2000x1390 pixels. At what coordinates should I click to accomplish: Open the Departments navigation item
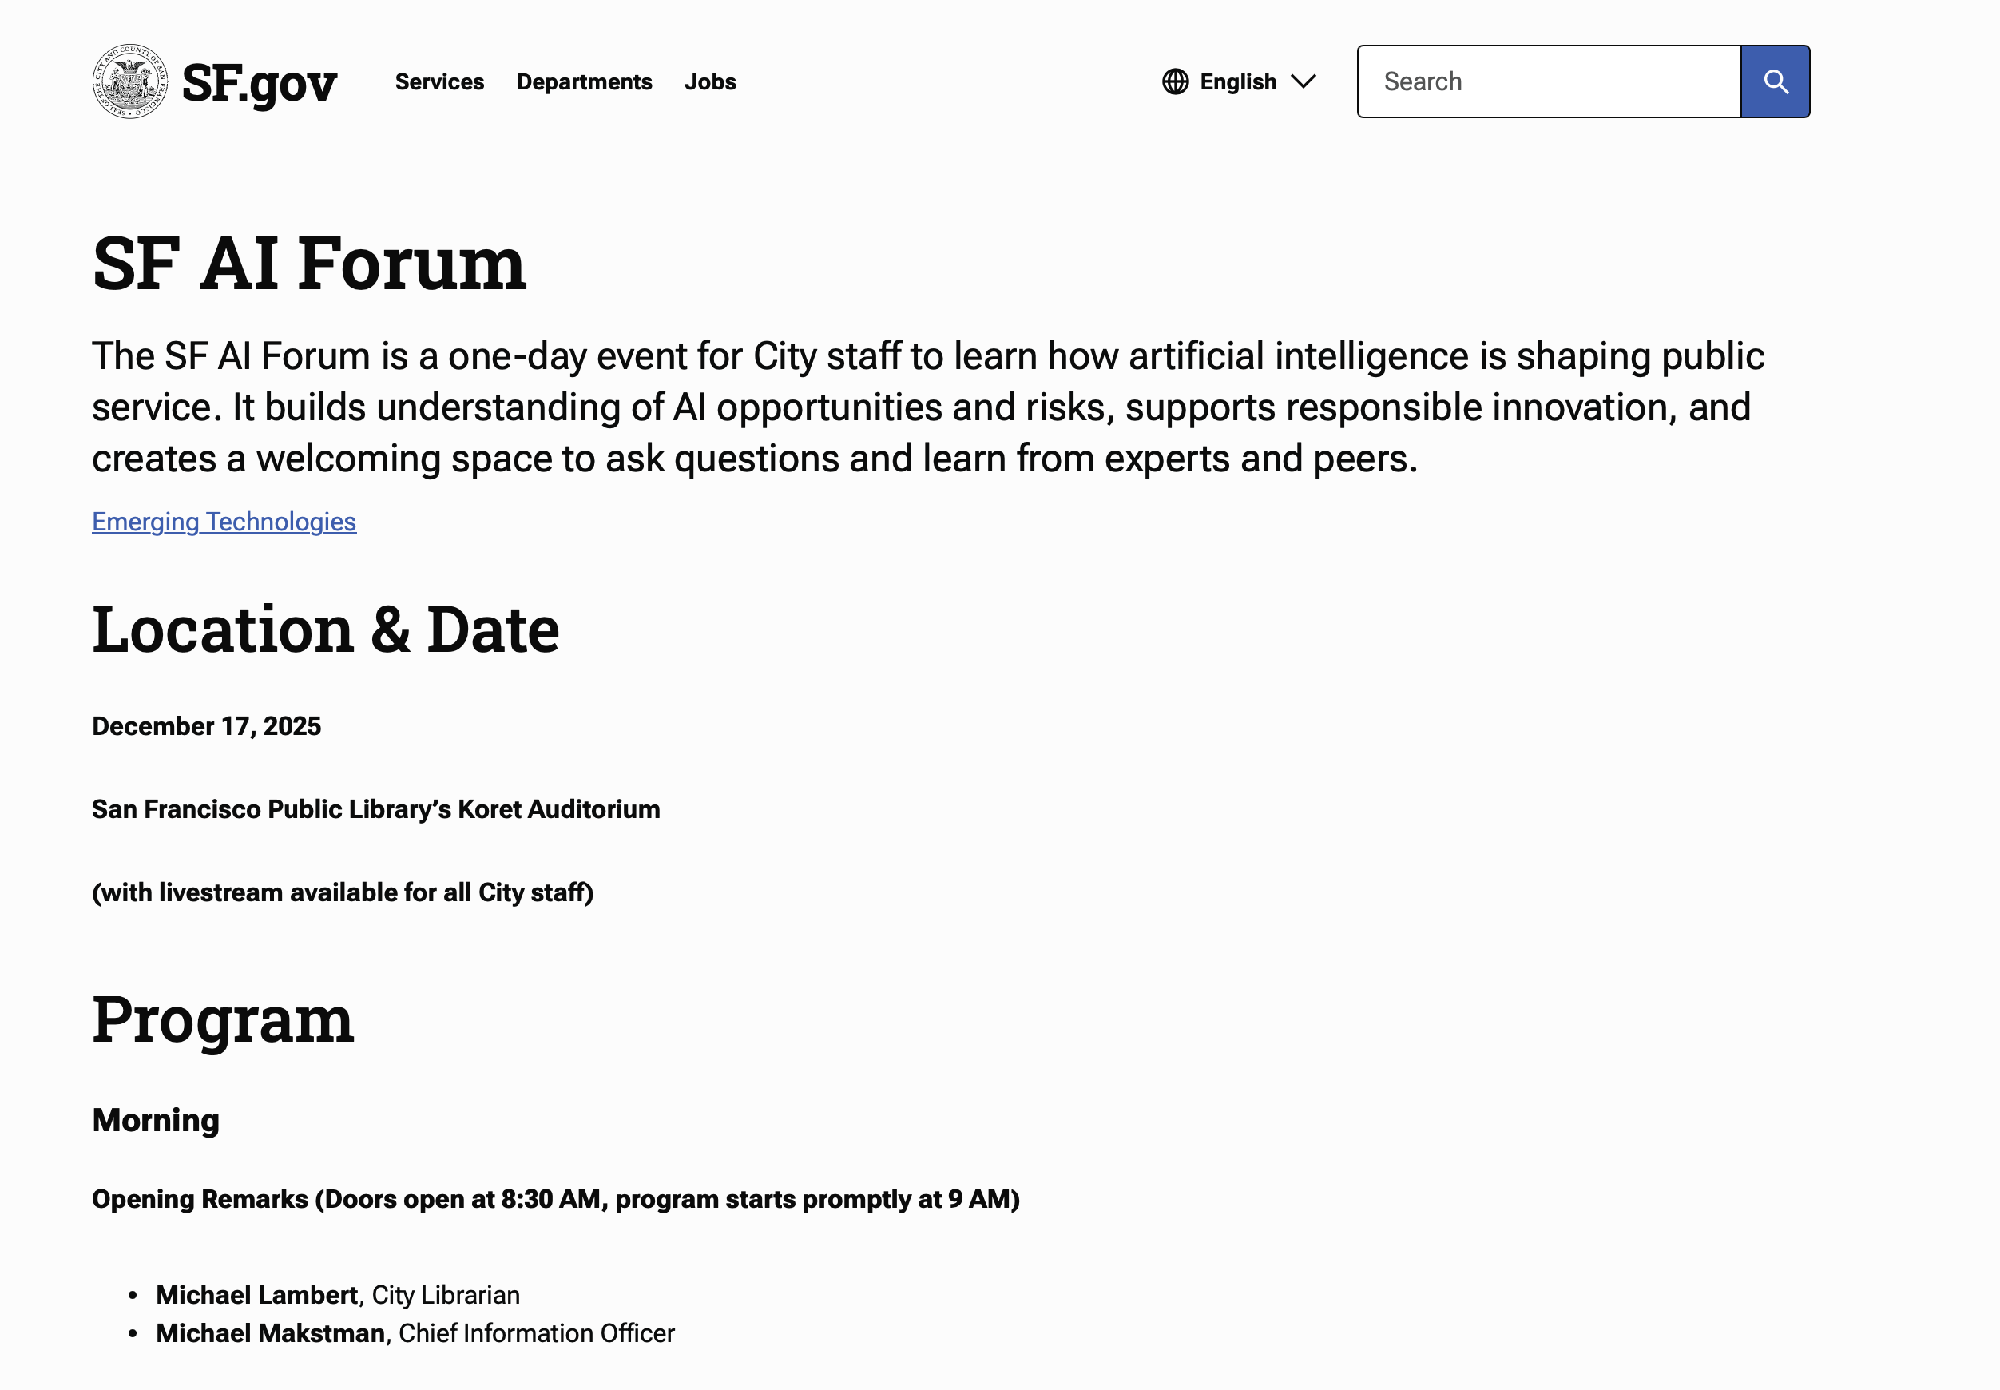click(x=584, y=82)
